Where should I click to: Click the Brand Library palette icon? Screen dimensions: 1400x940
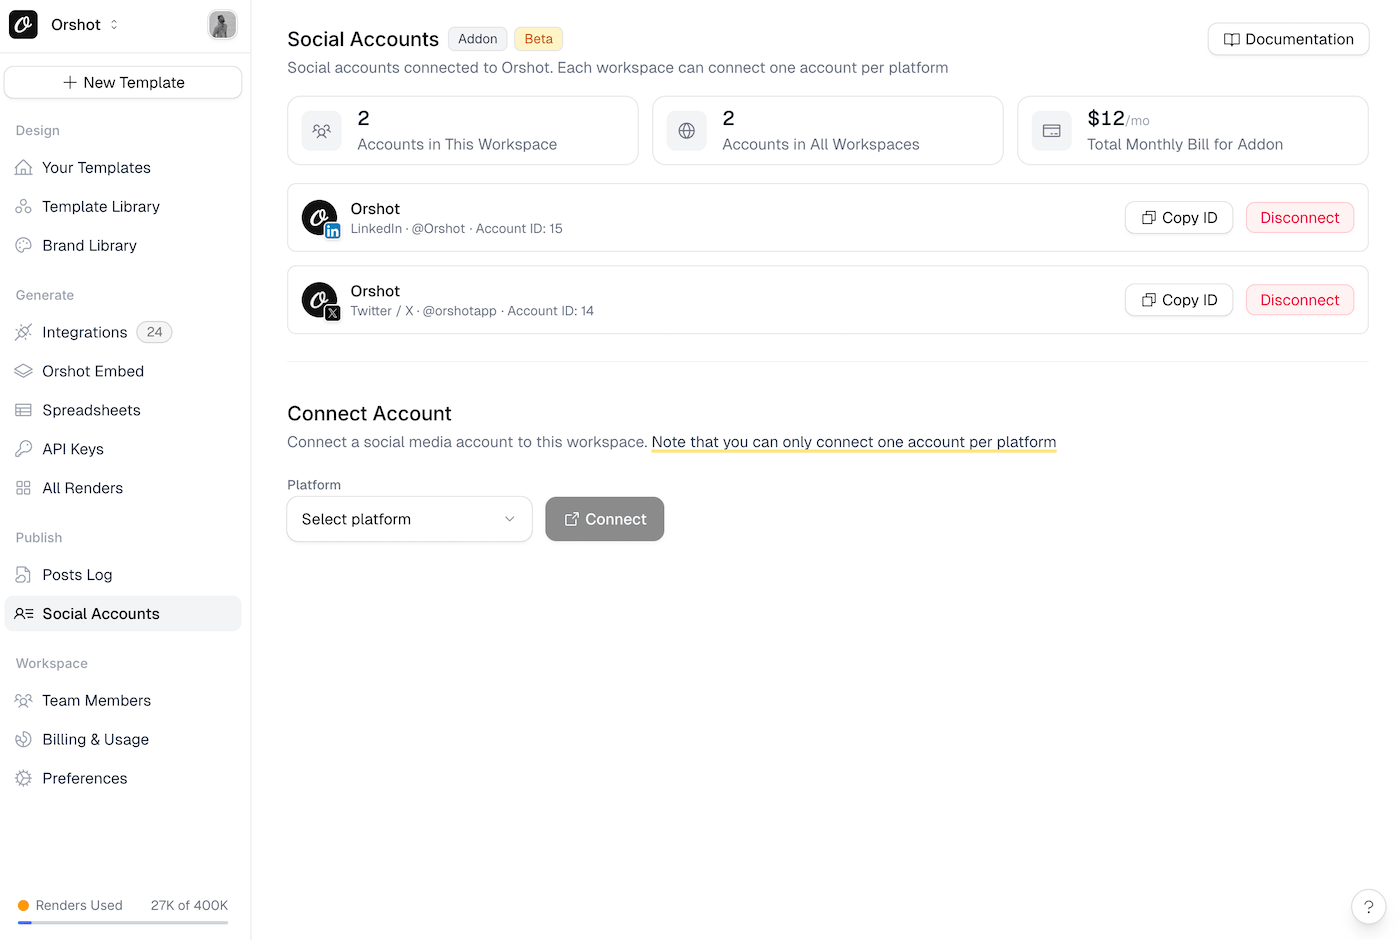coord(24,246)
